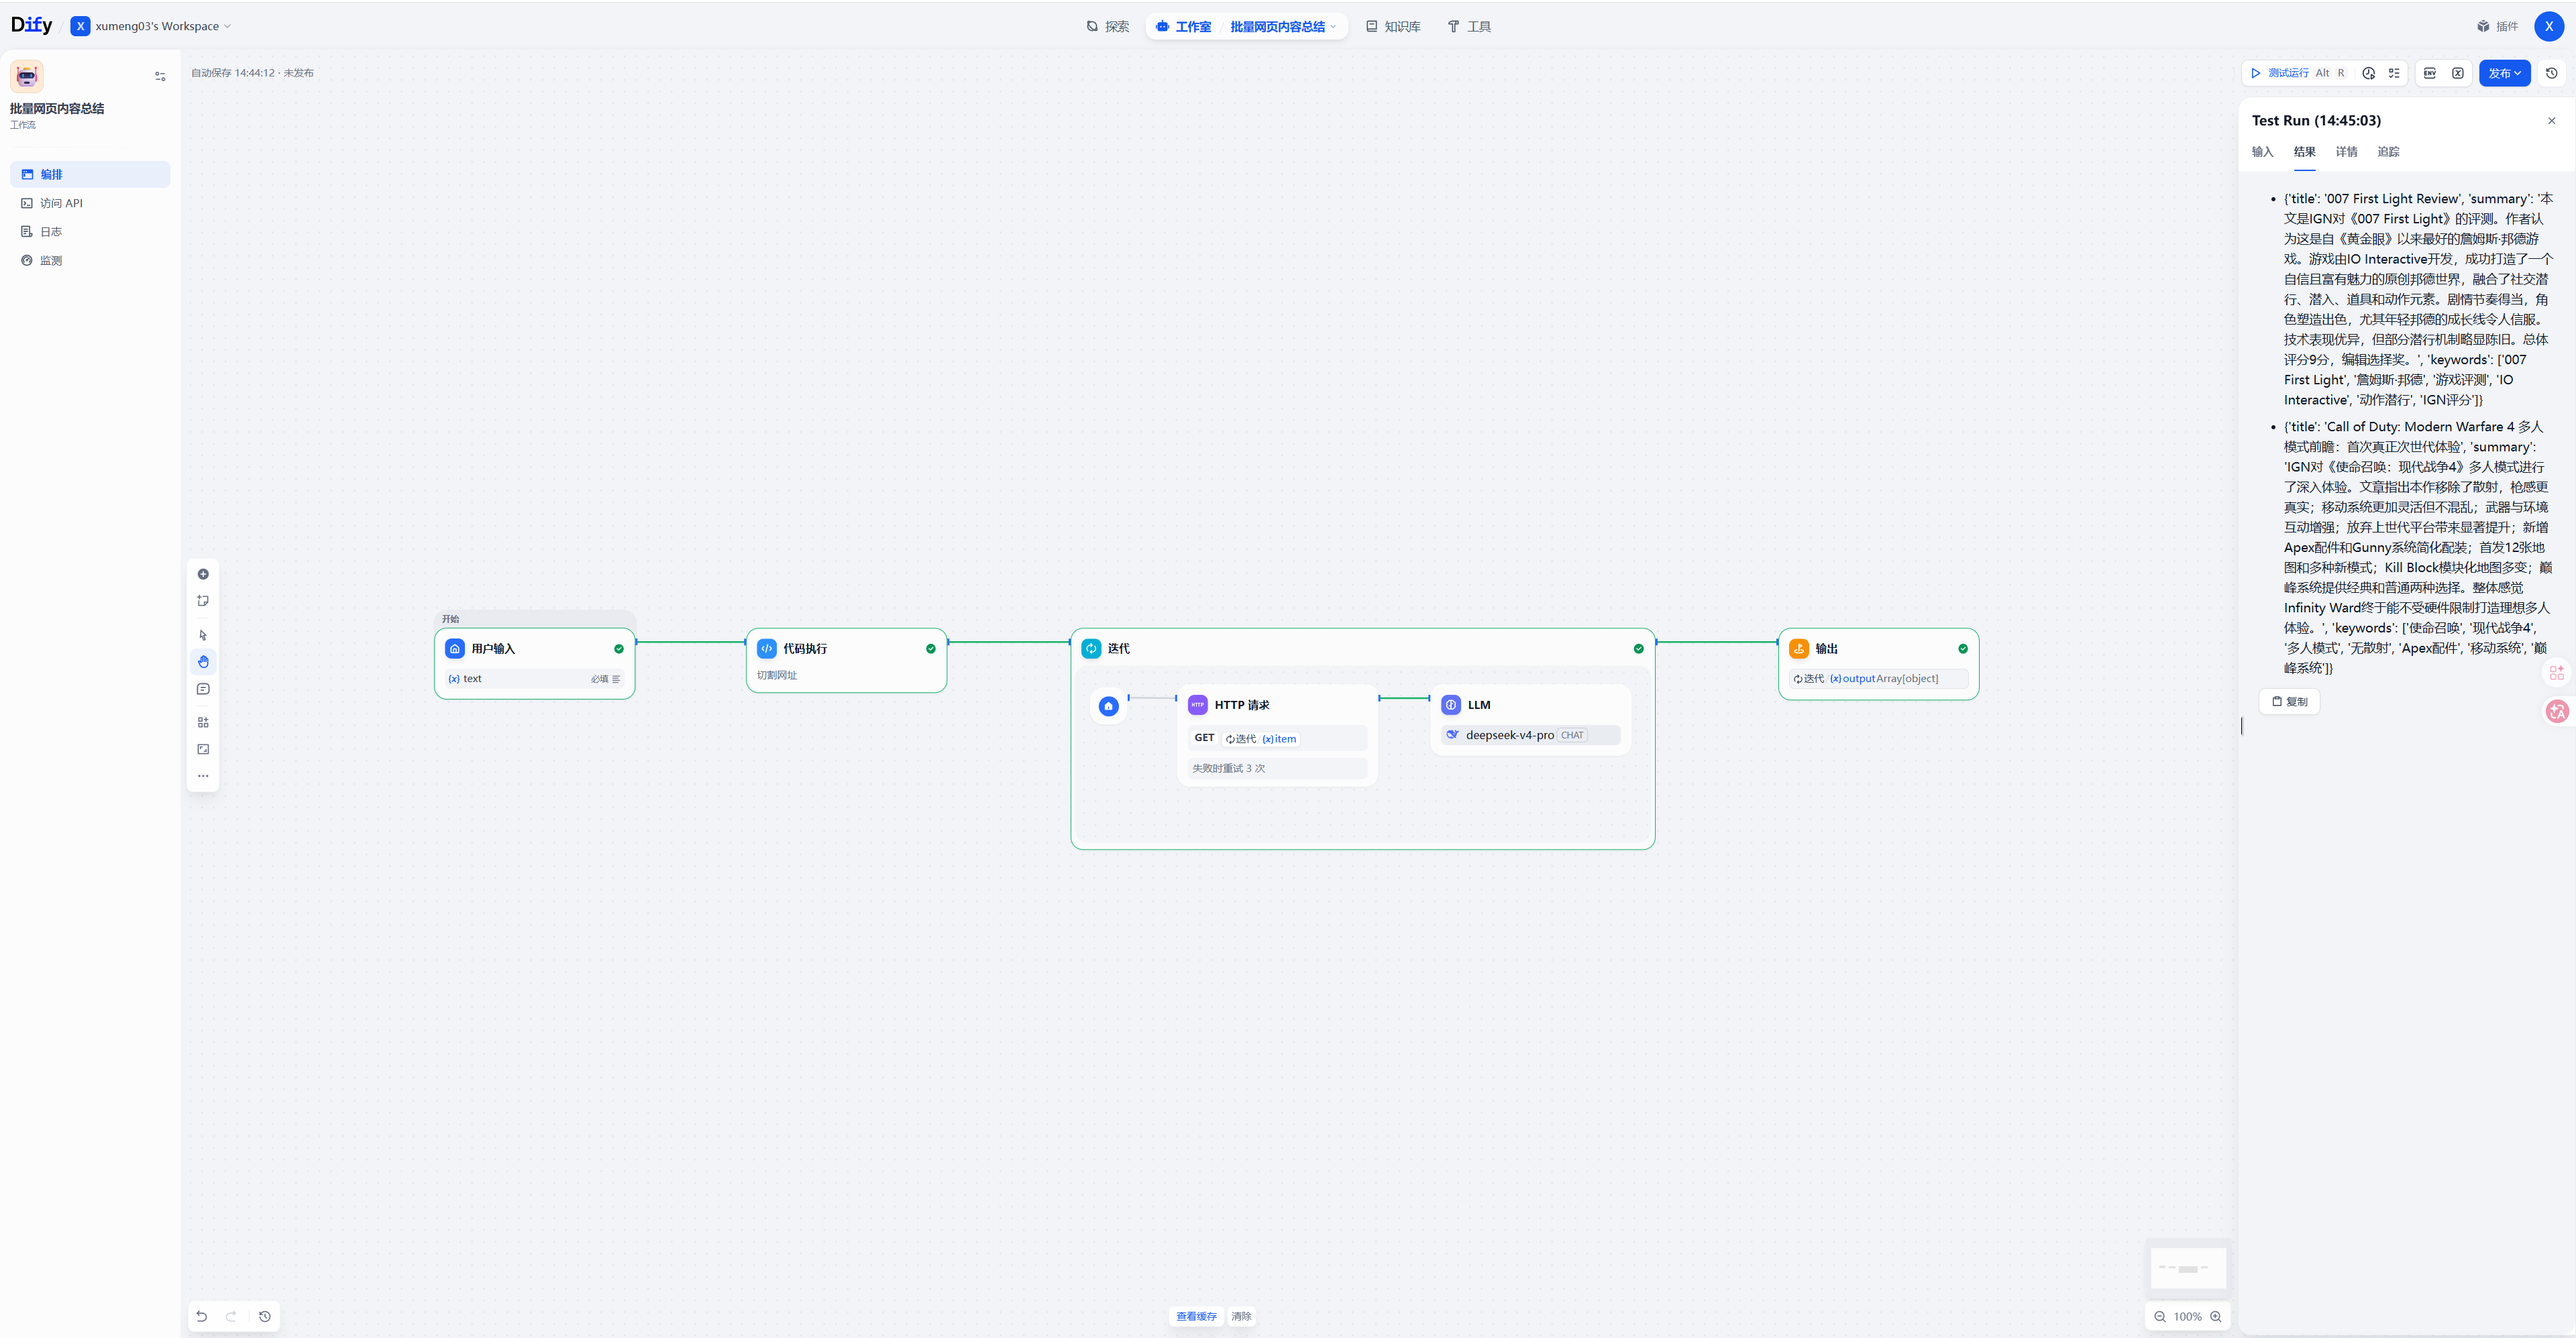
Task: Click the add node plus icon
Action: coord(203,574)
